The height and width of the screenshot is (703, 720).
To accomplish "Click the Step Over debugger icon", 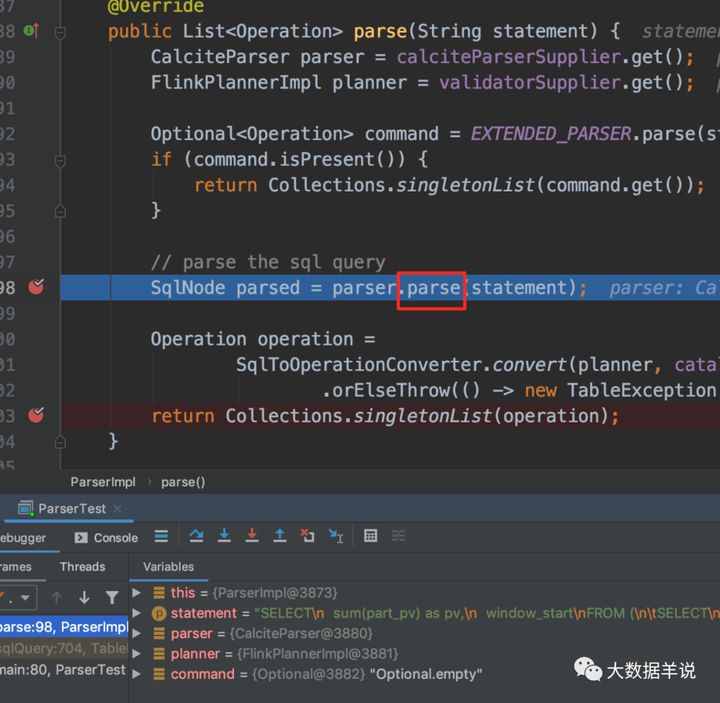I will (196, 536).
